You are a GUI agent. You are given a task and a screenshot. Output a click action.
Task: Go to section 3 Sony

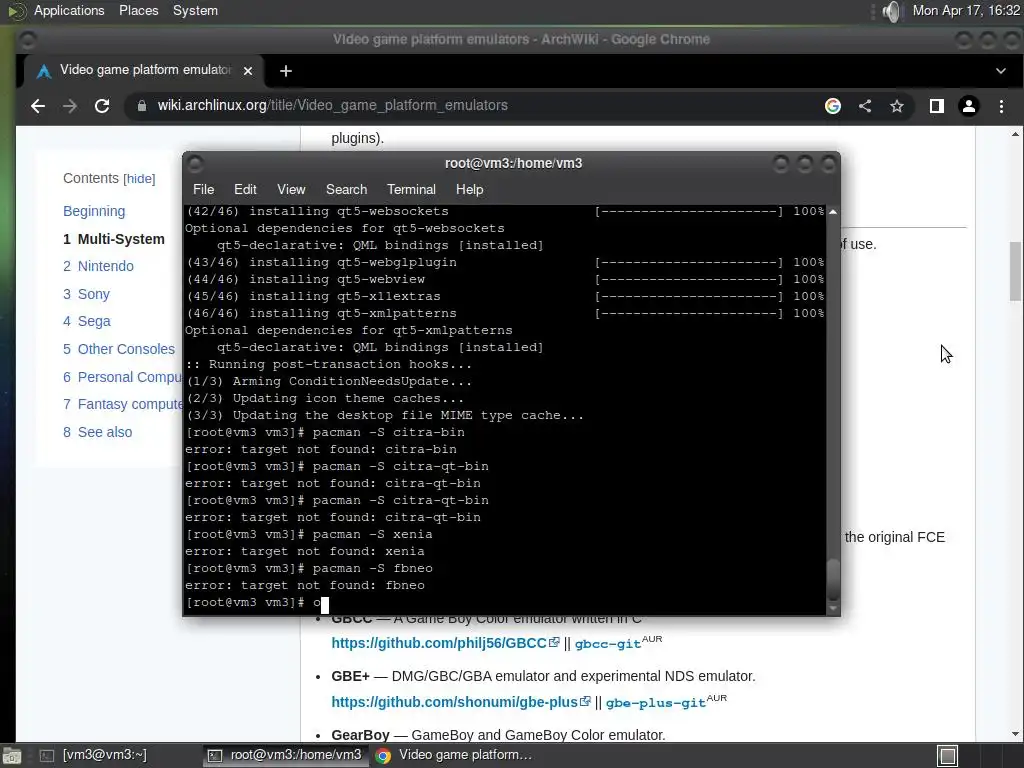coord(86,294)
